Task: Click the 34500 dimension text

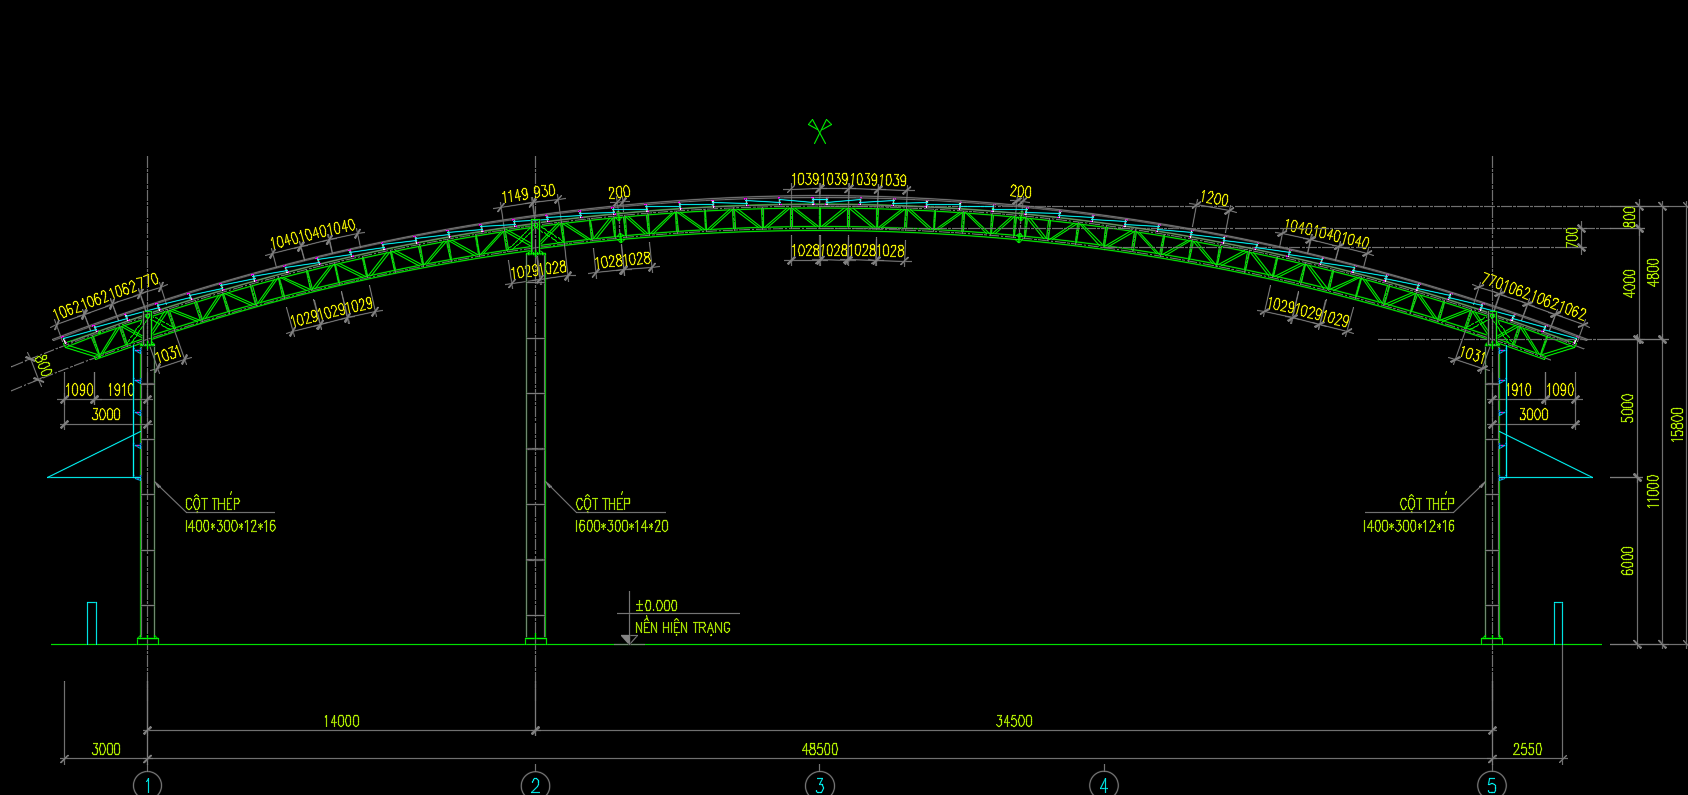Action: 1013,721
